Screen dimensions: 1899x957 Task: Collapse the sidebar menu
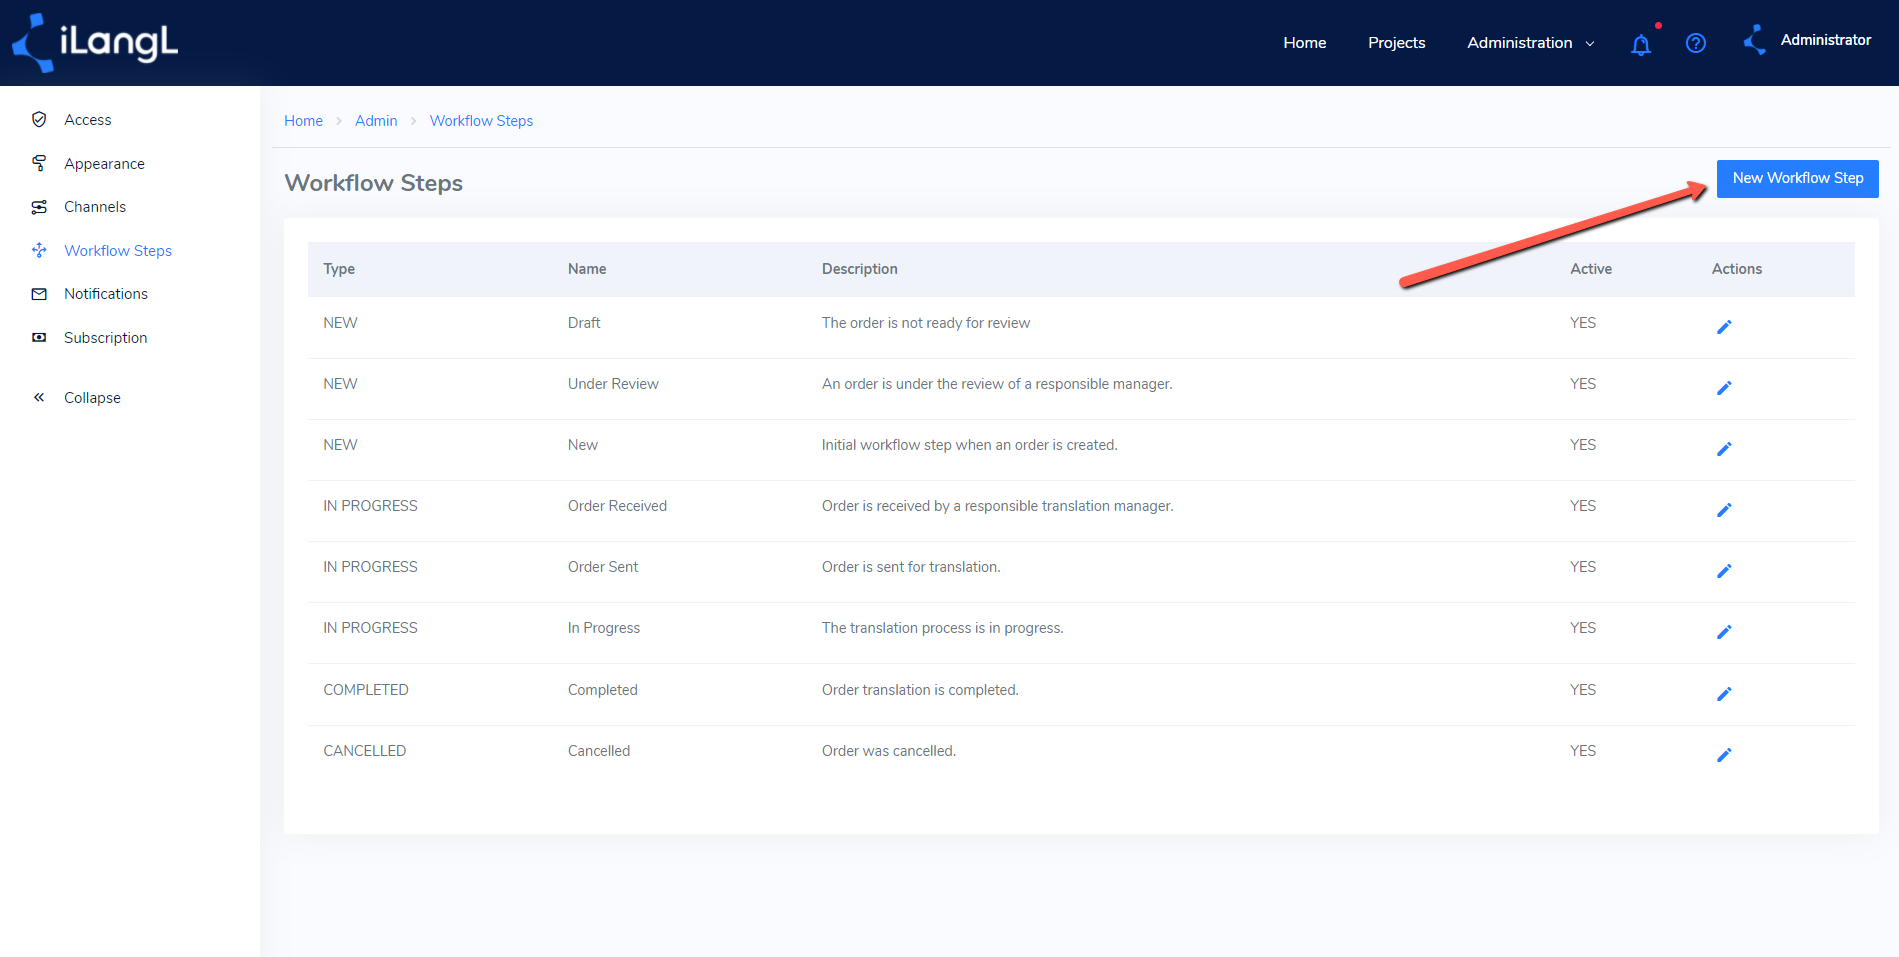(92, 398)
